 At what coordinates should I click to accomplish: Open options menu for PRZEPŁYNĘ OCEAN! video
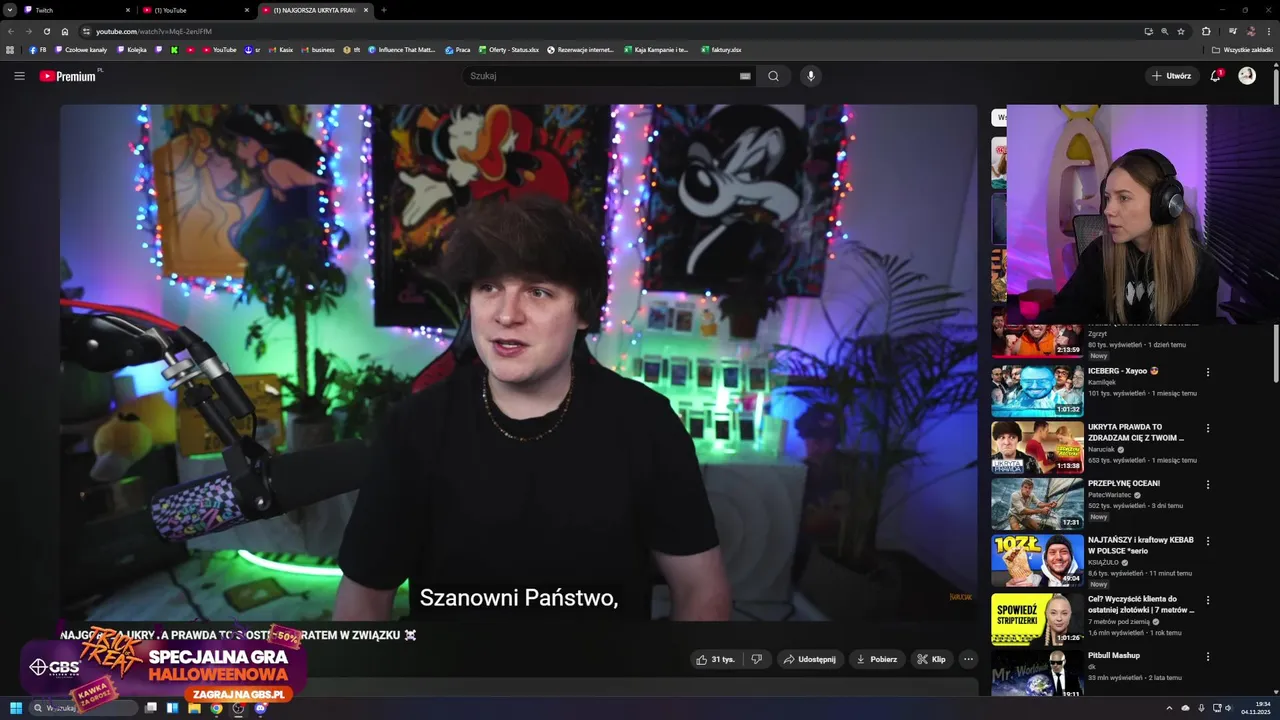1208,485
